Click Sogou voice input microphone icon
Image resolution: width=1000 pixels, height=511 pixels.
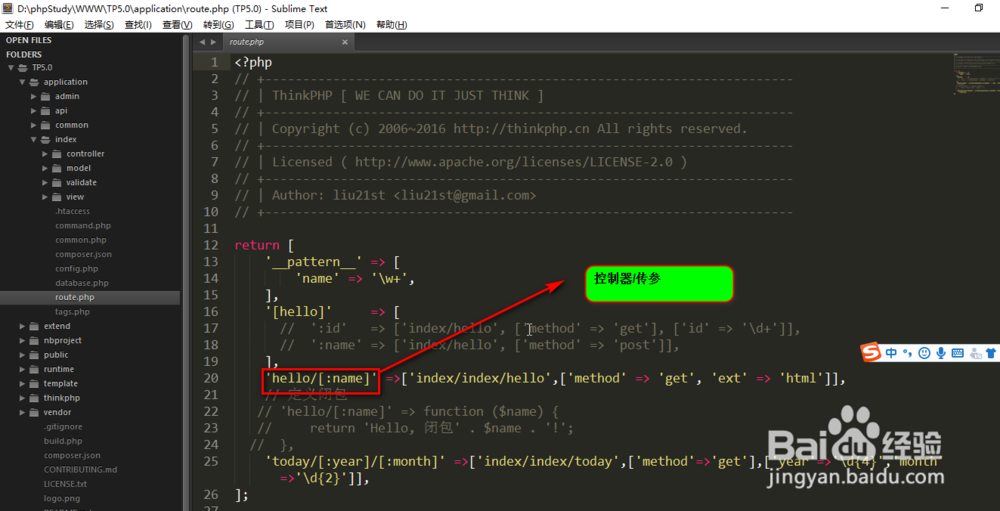coord(941,352)
